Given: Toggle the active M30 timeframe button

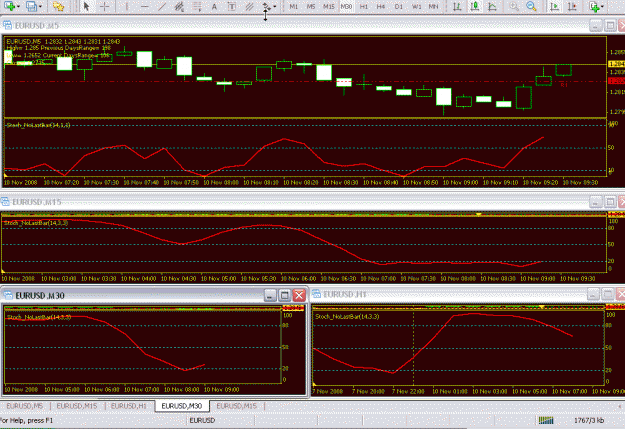Looking at the screenshot, I should [x=346, y=6].
